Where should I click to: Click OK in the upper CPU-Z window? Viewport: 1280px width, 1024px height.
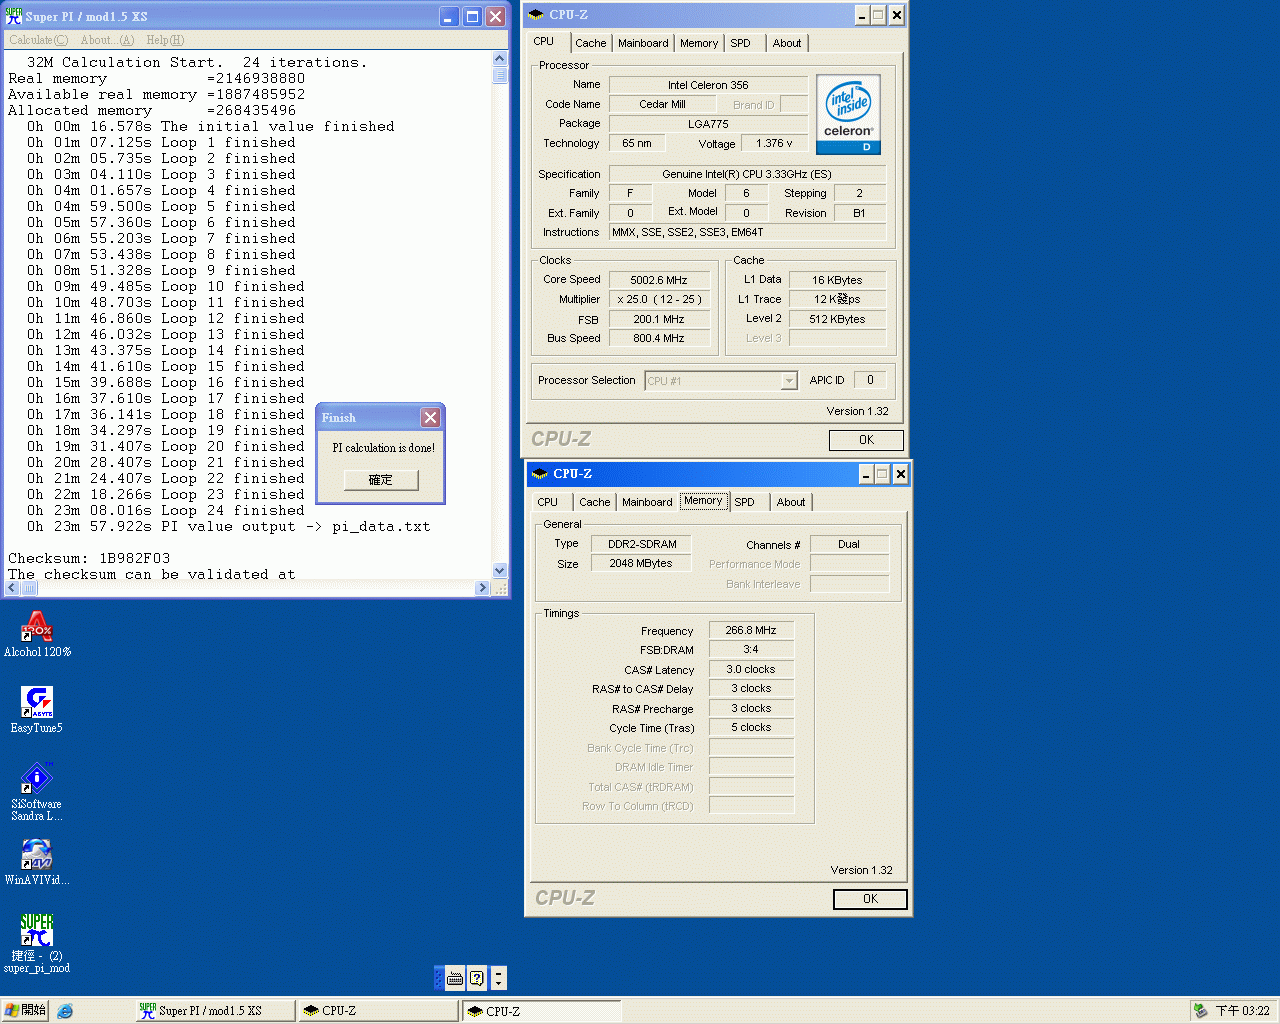(866, 440)
